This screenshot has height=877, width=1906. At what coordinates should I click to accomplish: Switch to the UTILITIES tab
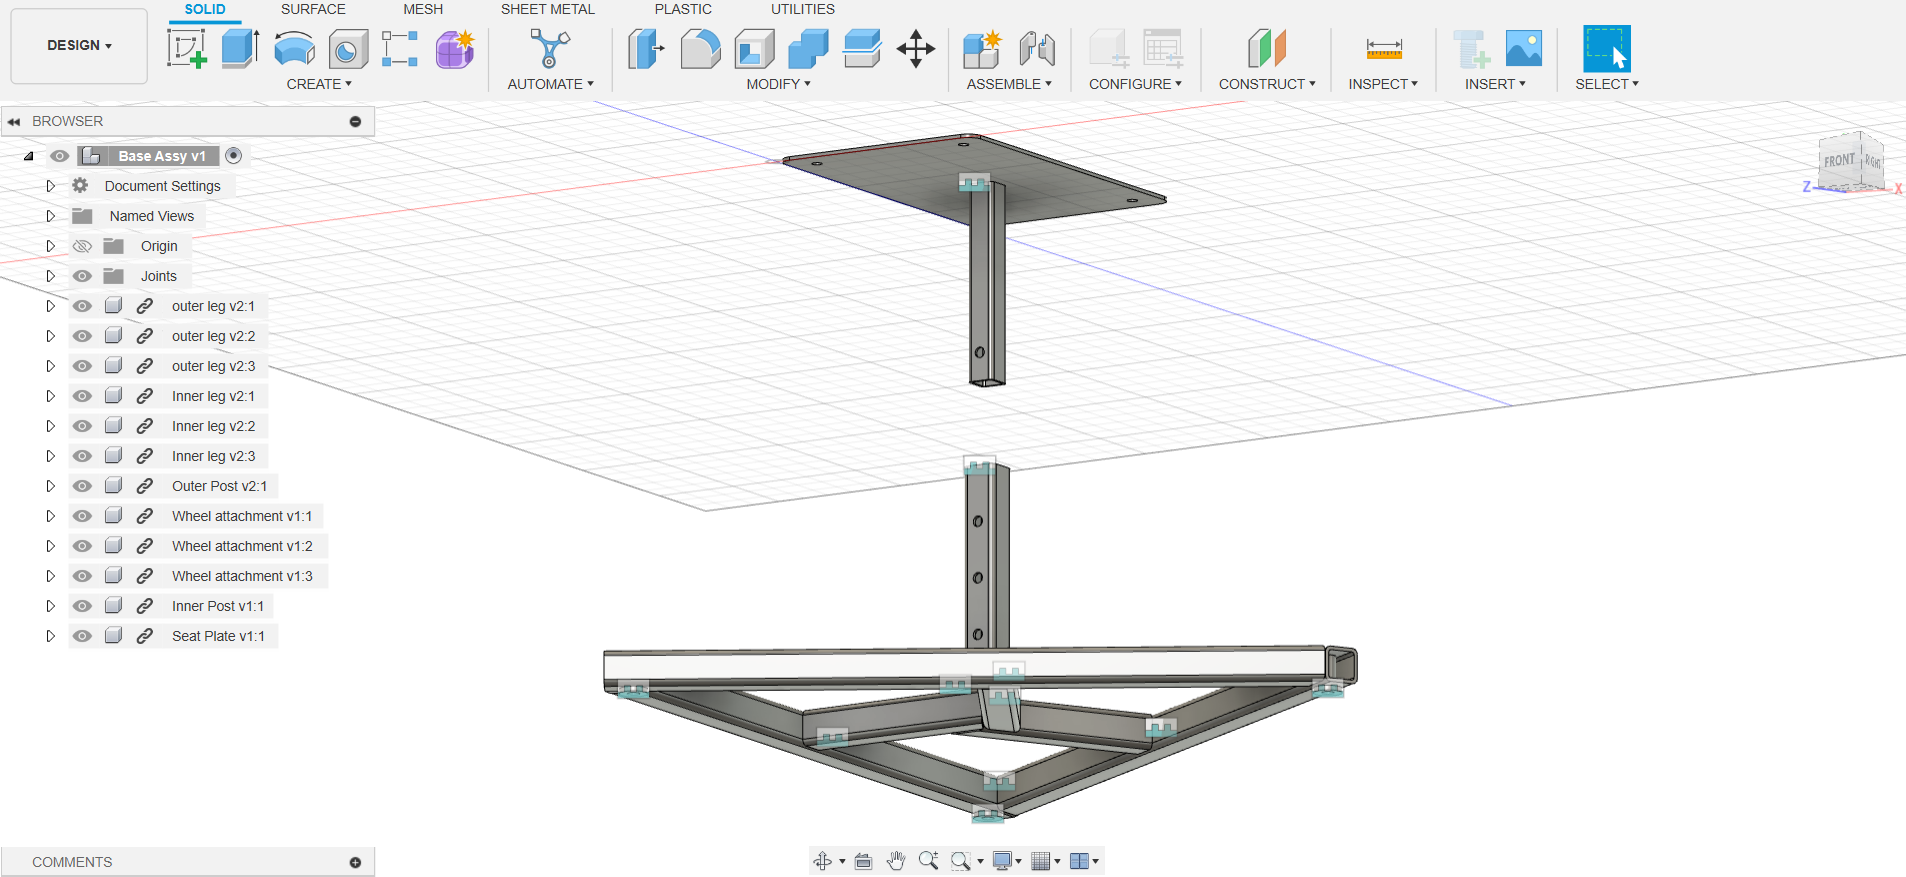[803, 9]
